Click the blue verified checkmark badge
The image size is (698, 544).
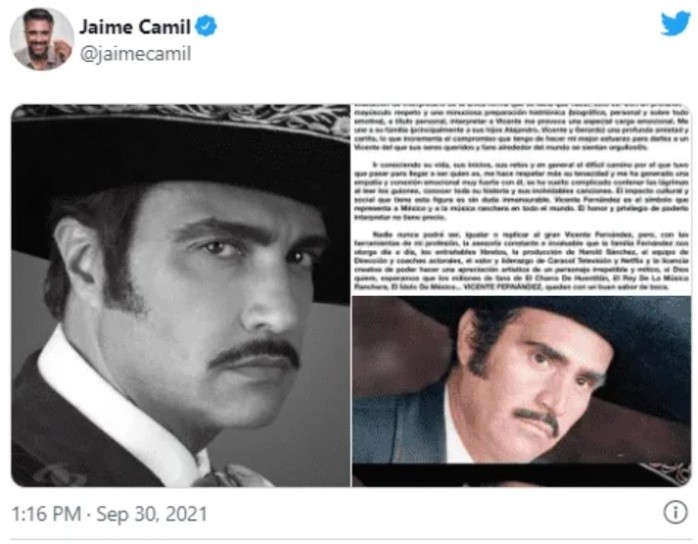(x=206, y=26)
